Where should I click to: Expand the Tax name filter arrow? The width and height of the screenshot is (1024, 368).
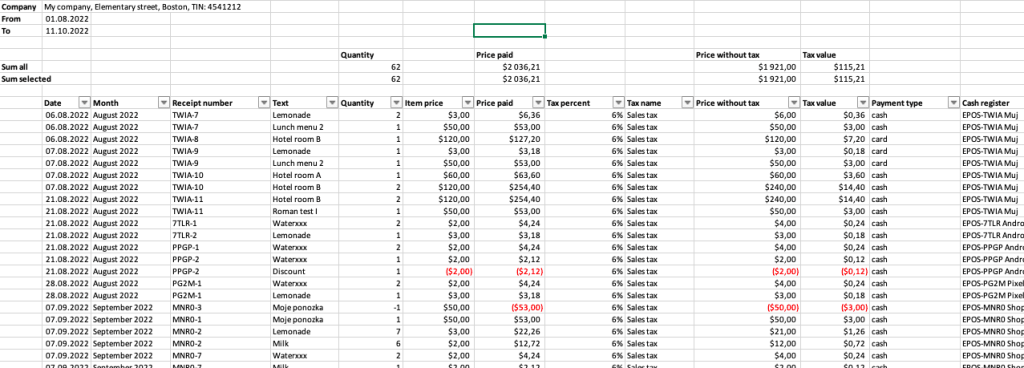tap(687, 103)
